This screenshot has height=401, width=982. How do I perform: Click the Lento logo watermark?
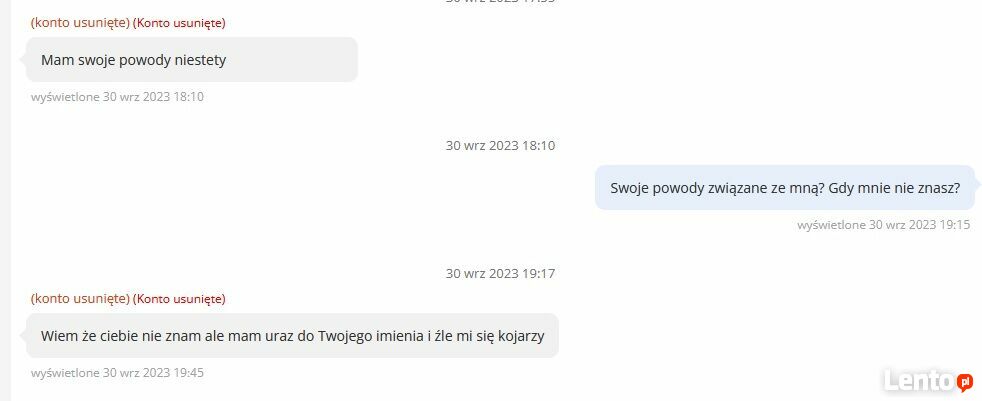[928, 381]
